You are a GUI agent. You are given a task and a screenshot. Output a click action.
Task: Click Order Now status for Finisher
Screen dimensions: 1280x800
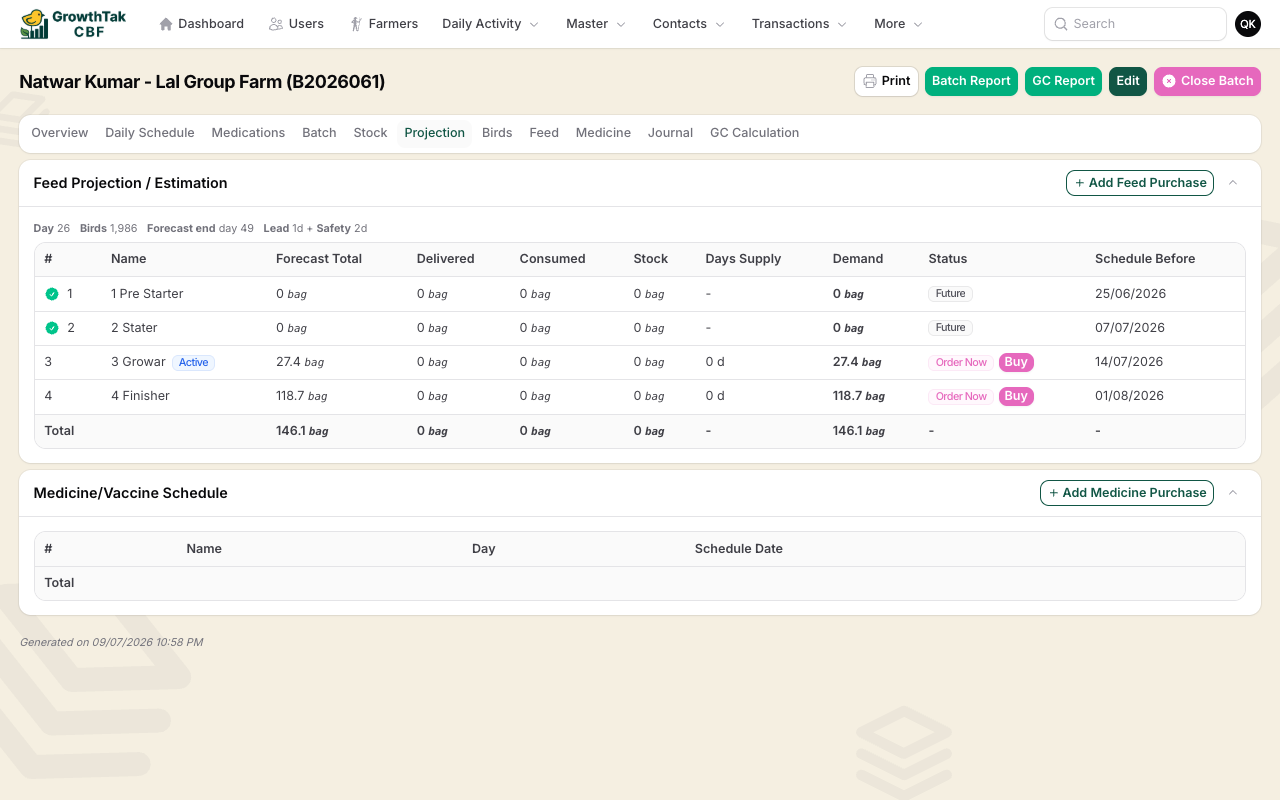tap(961, 396)
